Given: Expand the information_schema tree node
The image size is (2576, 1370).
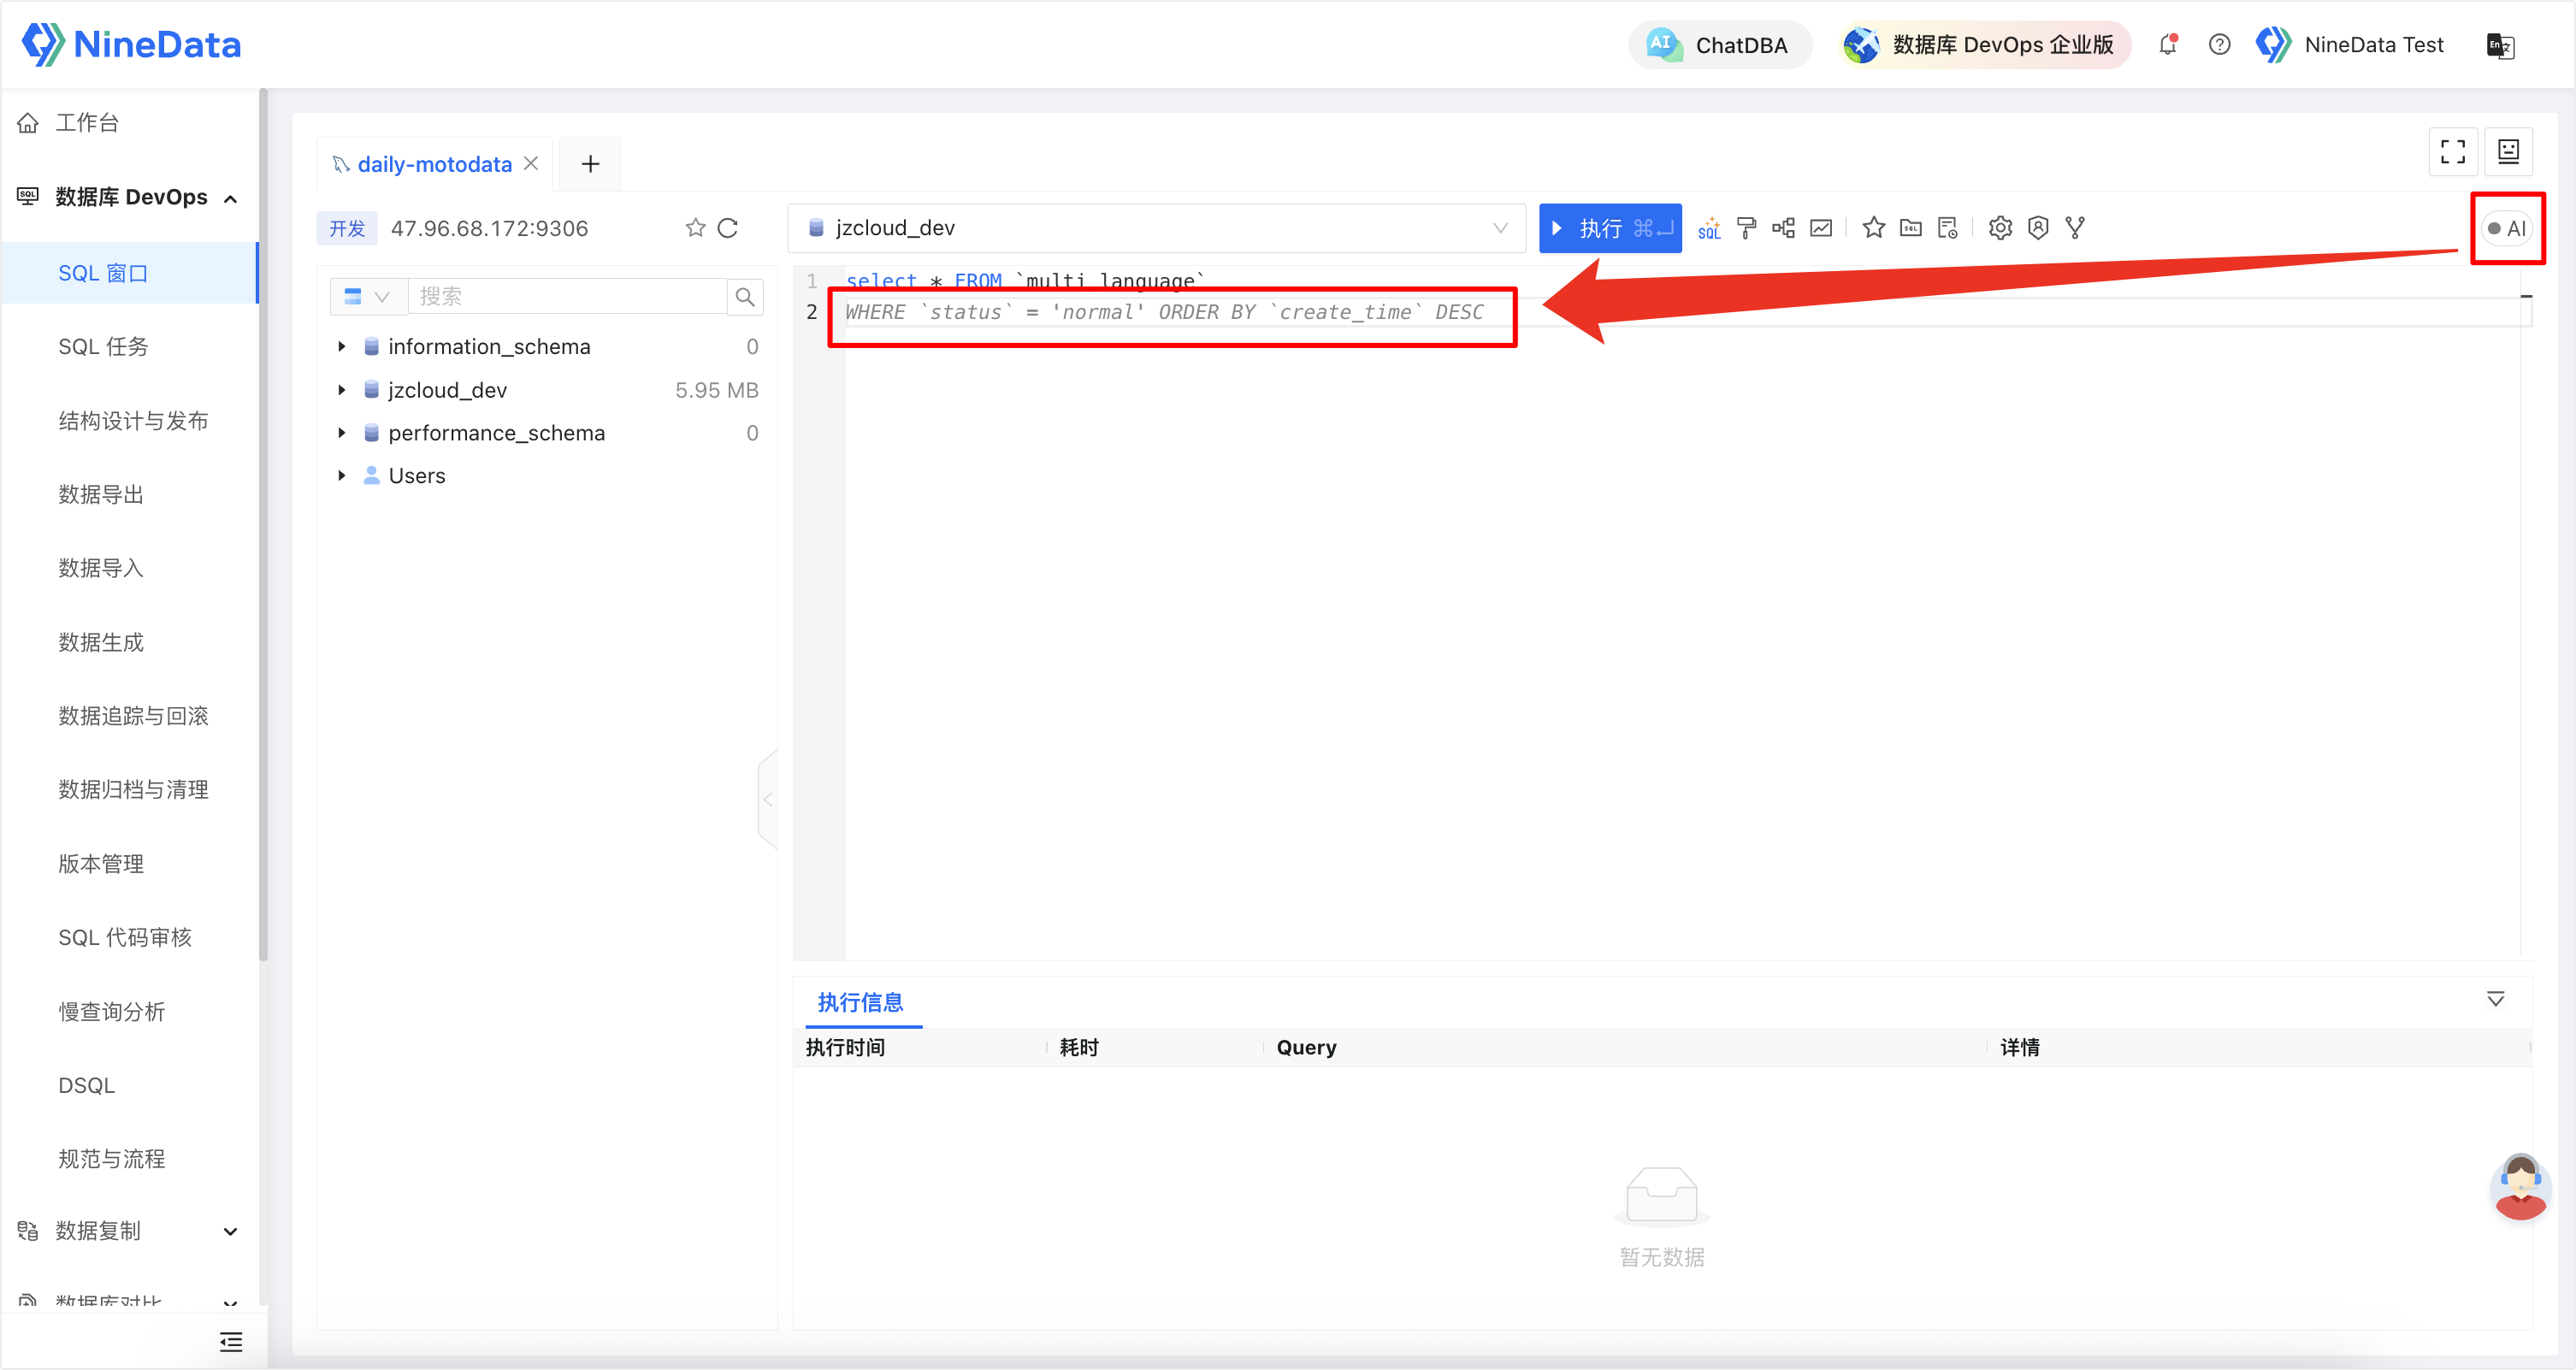Looking at the screenshot, I should (x=342, y=346).
